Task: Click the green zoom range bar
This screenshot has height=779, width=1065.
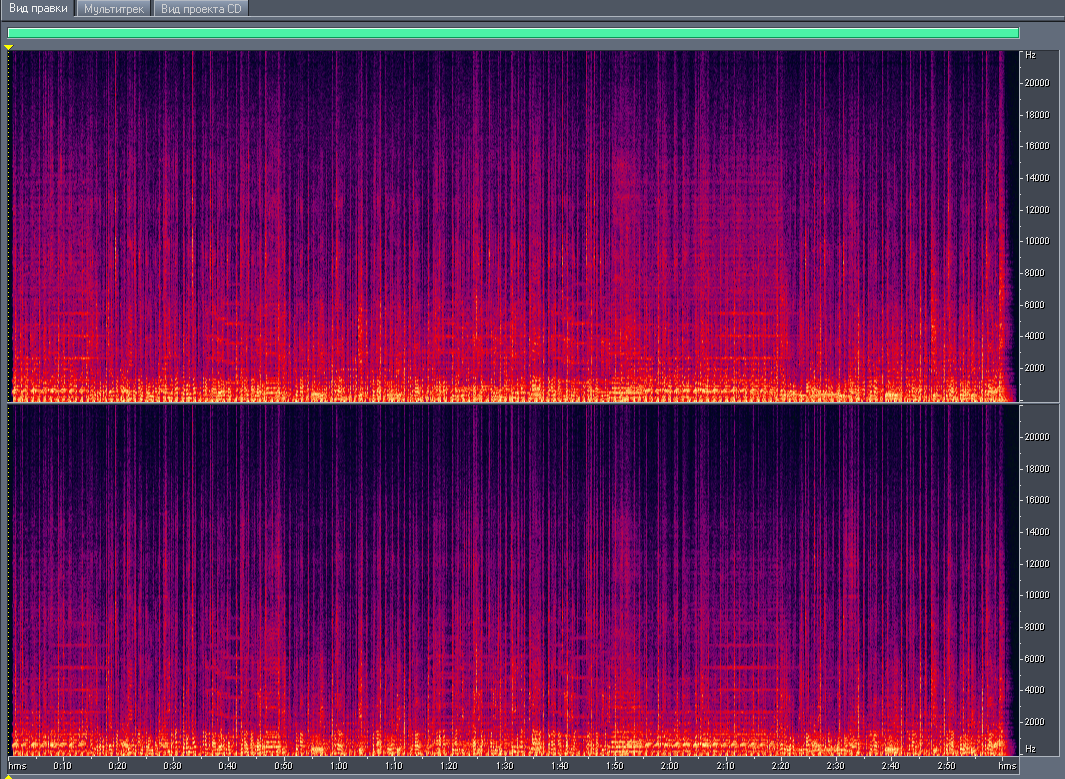Action: (512, 33)
